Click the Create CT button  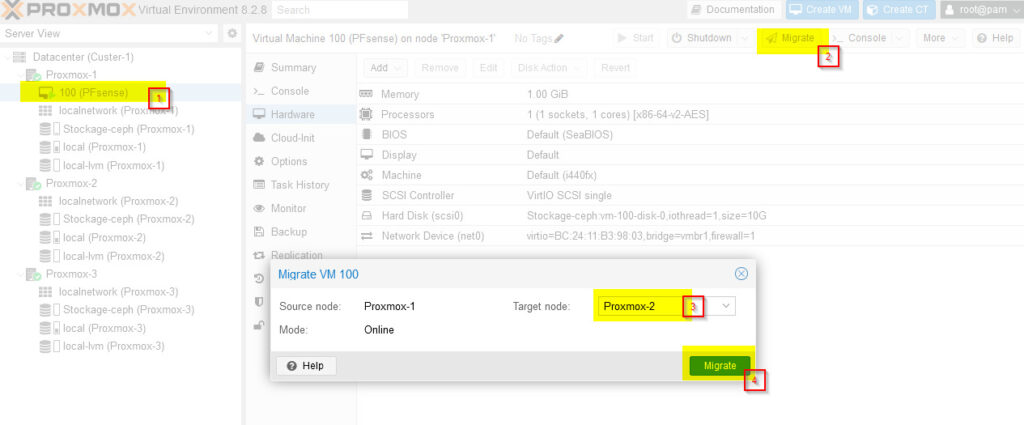pyautogui.click(x=899, y=10)
